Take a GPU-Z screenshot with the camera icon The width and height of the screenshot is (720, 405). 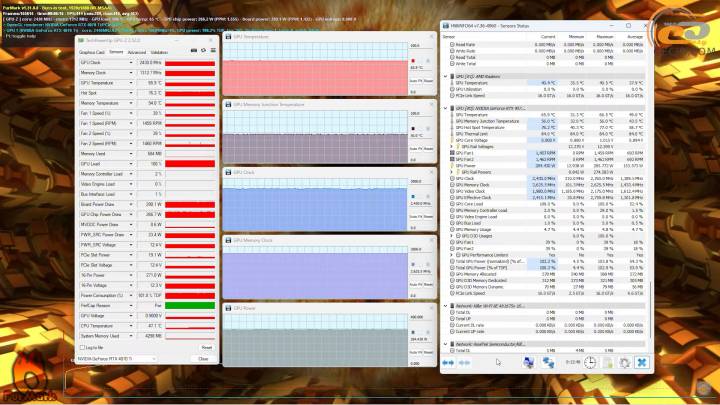[x=194, y=51]
